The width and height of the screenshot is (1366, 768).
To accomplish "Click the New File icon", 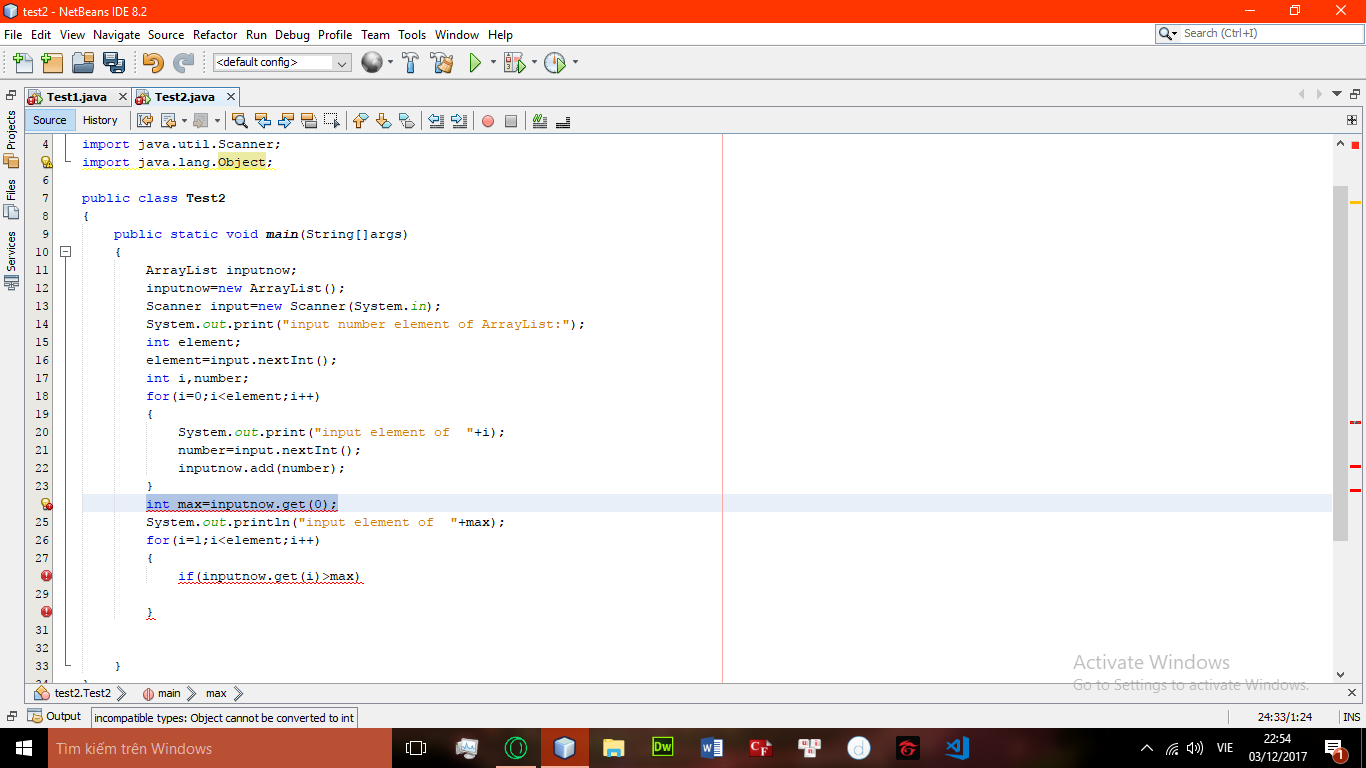I will coord(22,63).
